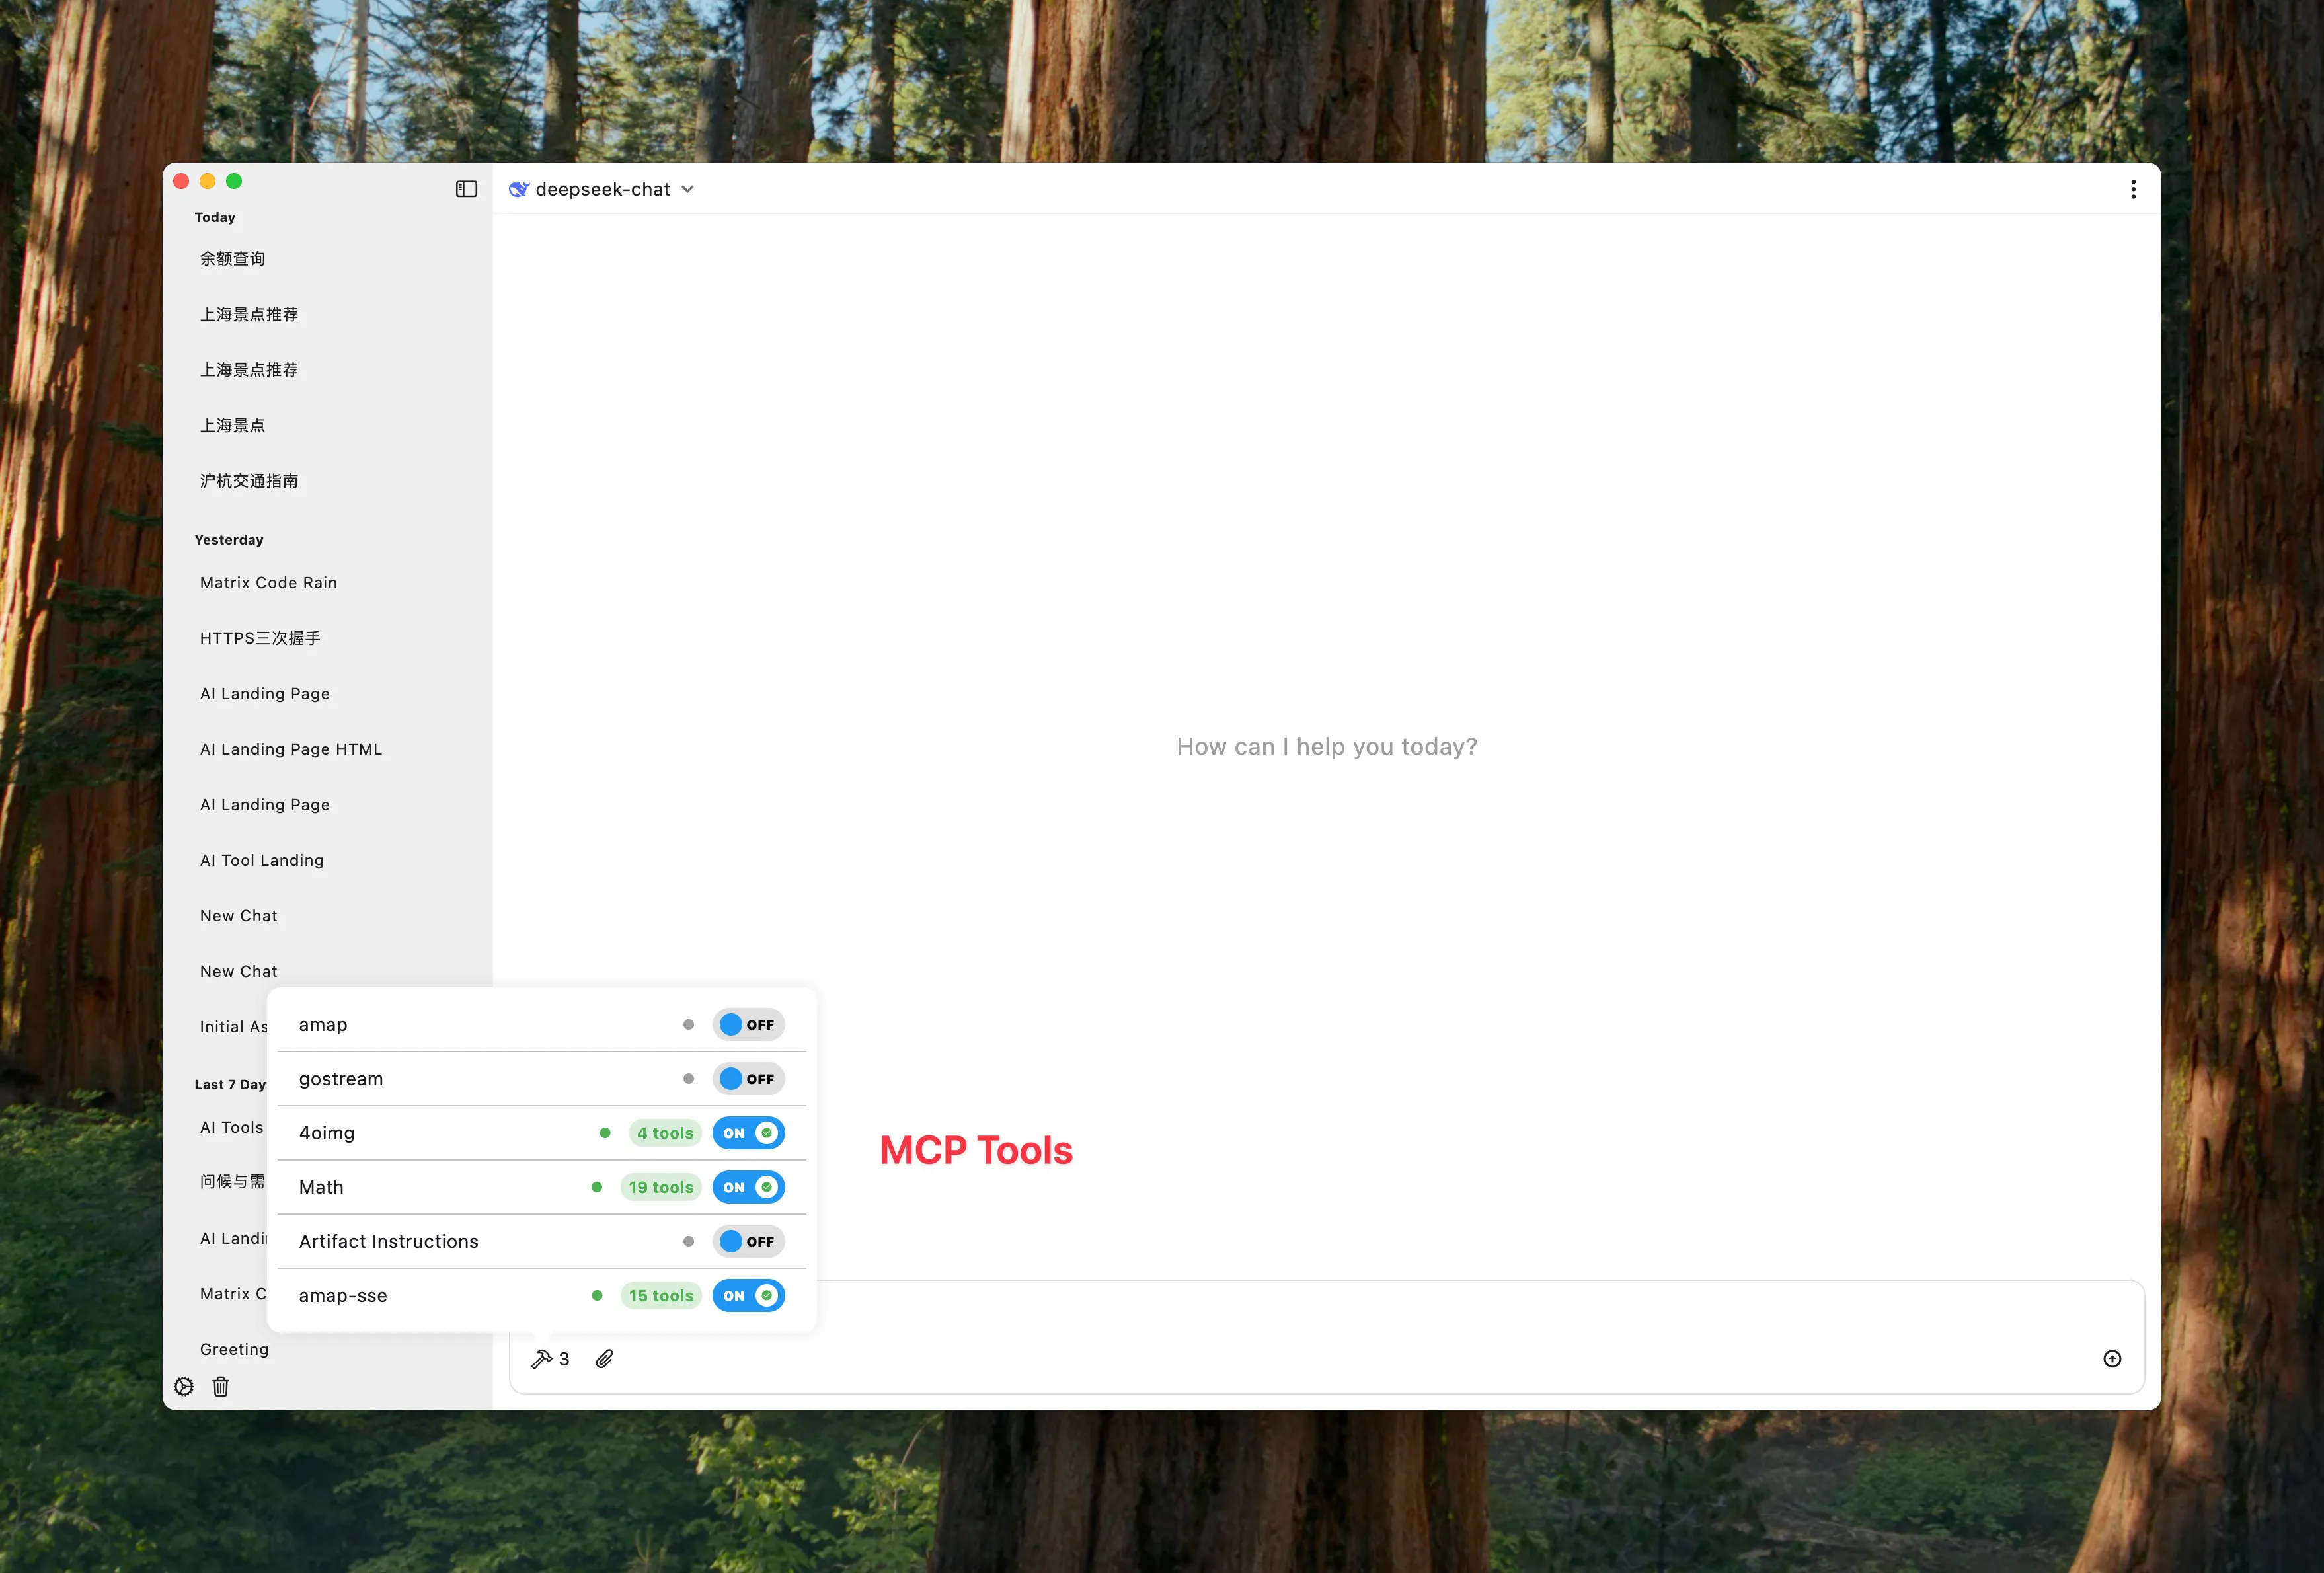Open settings via the gear icon
The height and width of the screenshot is (1573, 2324).
click(x=184, y=1387)
